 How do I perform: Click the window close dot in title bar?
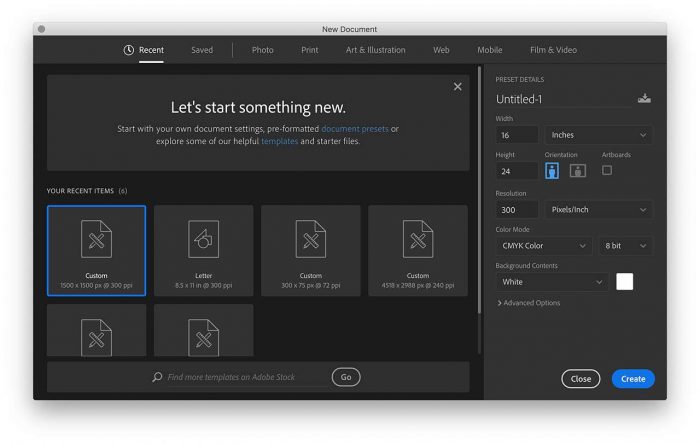[x=42, y=29]
